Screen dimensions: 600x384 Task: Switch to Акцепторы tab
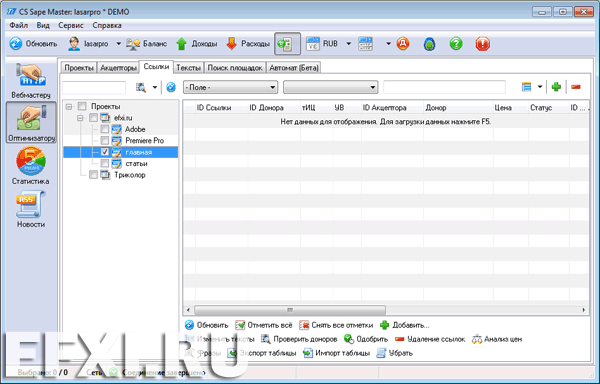pyautogui.click(x=118, y=68)
